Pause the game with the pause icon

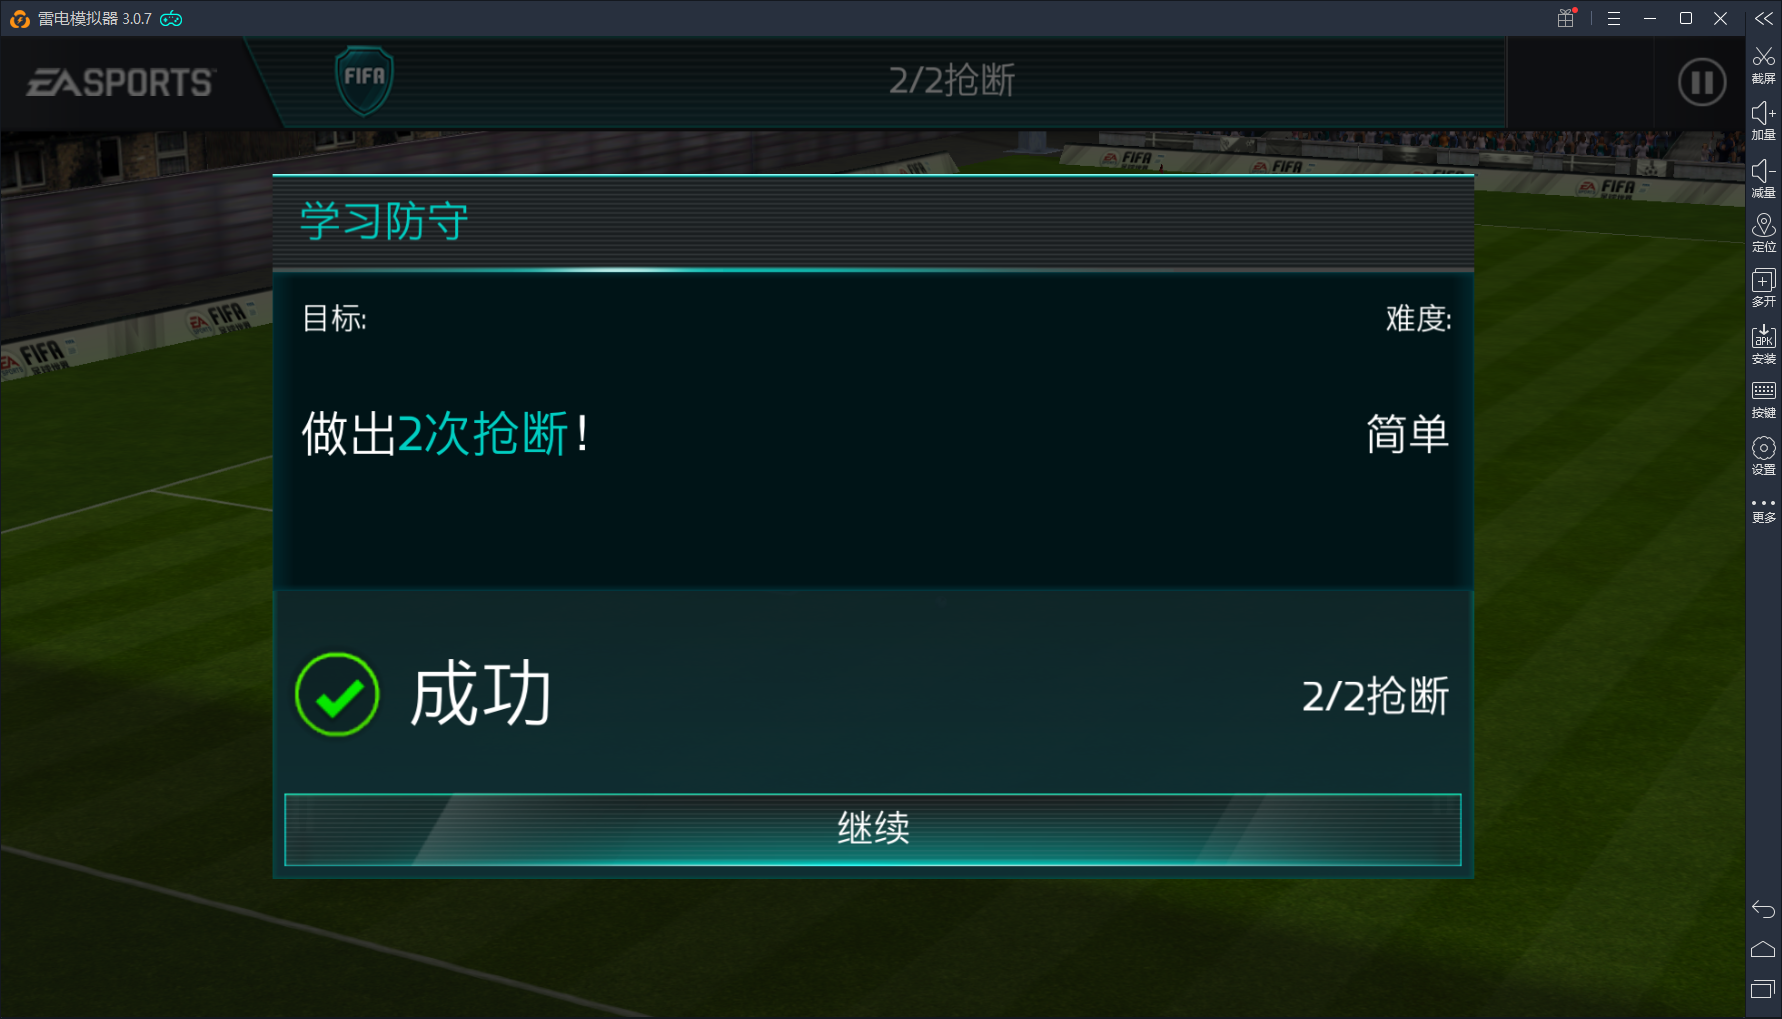tap(1701, 82)
